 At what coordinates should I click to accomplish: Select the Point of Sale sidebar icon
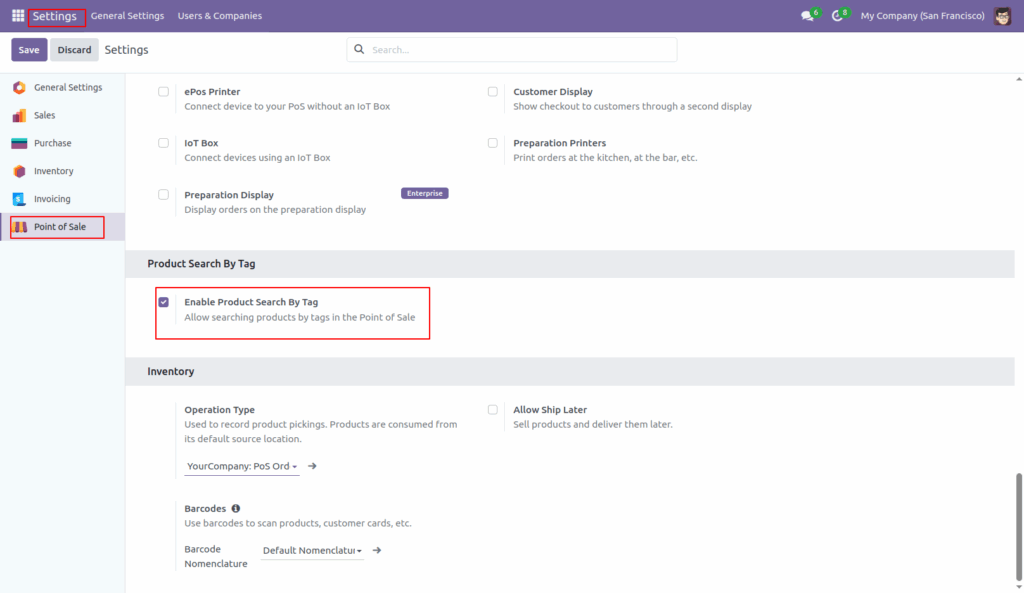(22, 226)
